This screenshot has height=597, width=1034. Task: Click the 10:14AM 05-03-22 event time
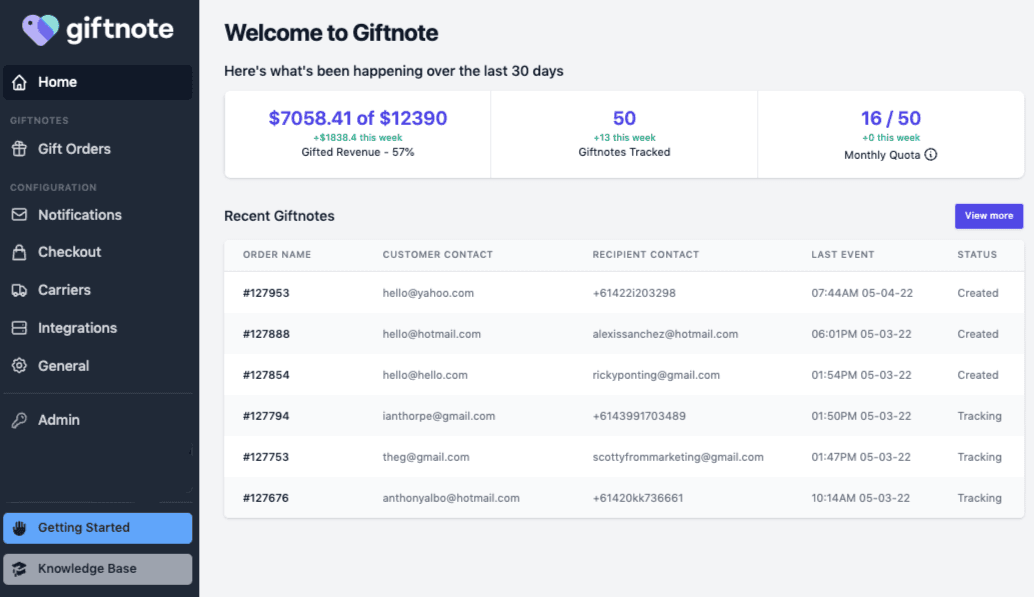pyautogui.click(x=860, y=498)
